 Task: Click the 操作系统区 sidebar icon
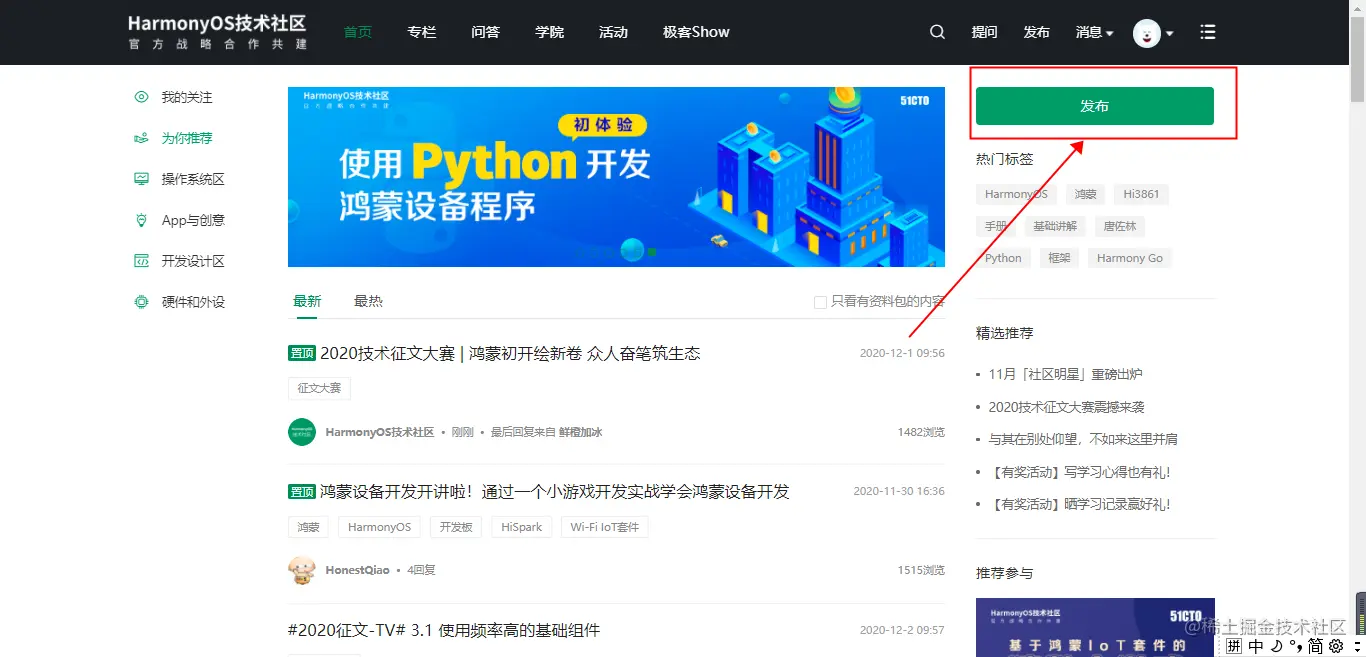tap(141, 179)
